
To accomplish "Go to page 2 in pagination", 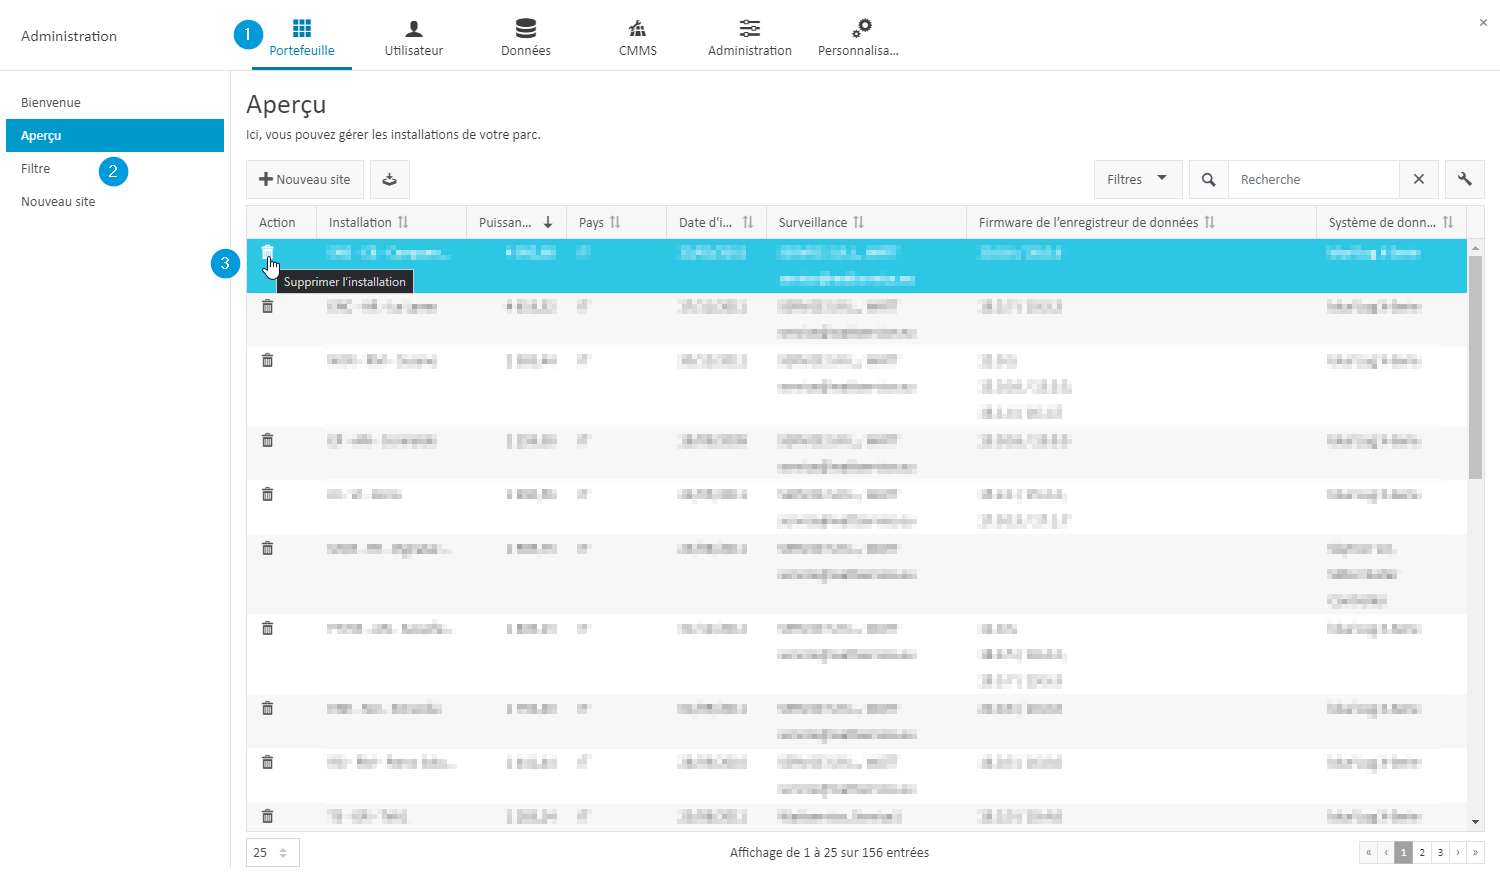I will [1422, 852].
